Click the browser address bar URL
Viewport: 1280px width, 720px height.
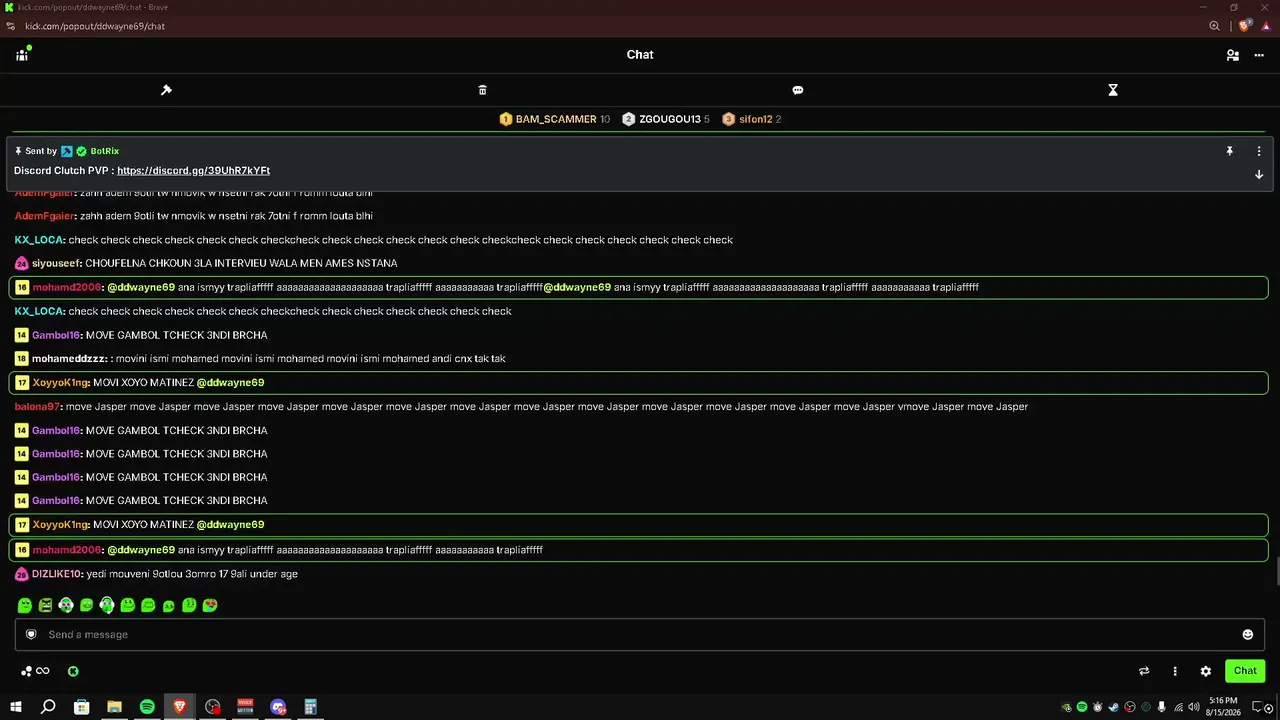pyautogui.click(x=95, y=26)
